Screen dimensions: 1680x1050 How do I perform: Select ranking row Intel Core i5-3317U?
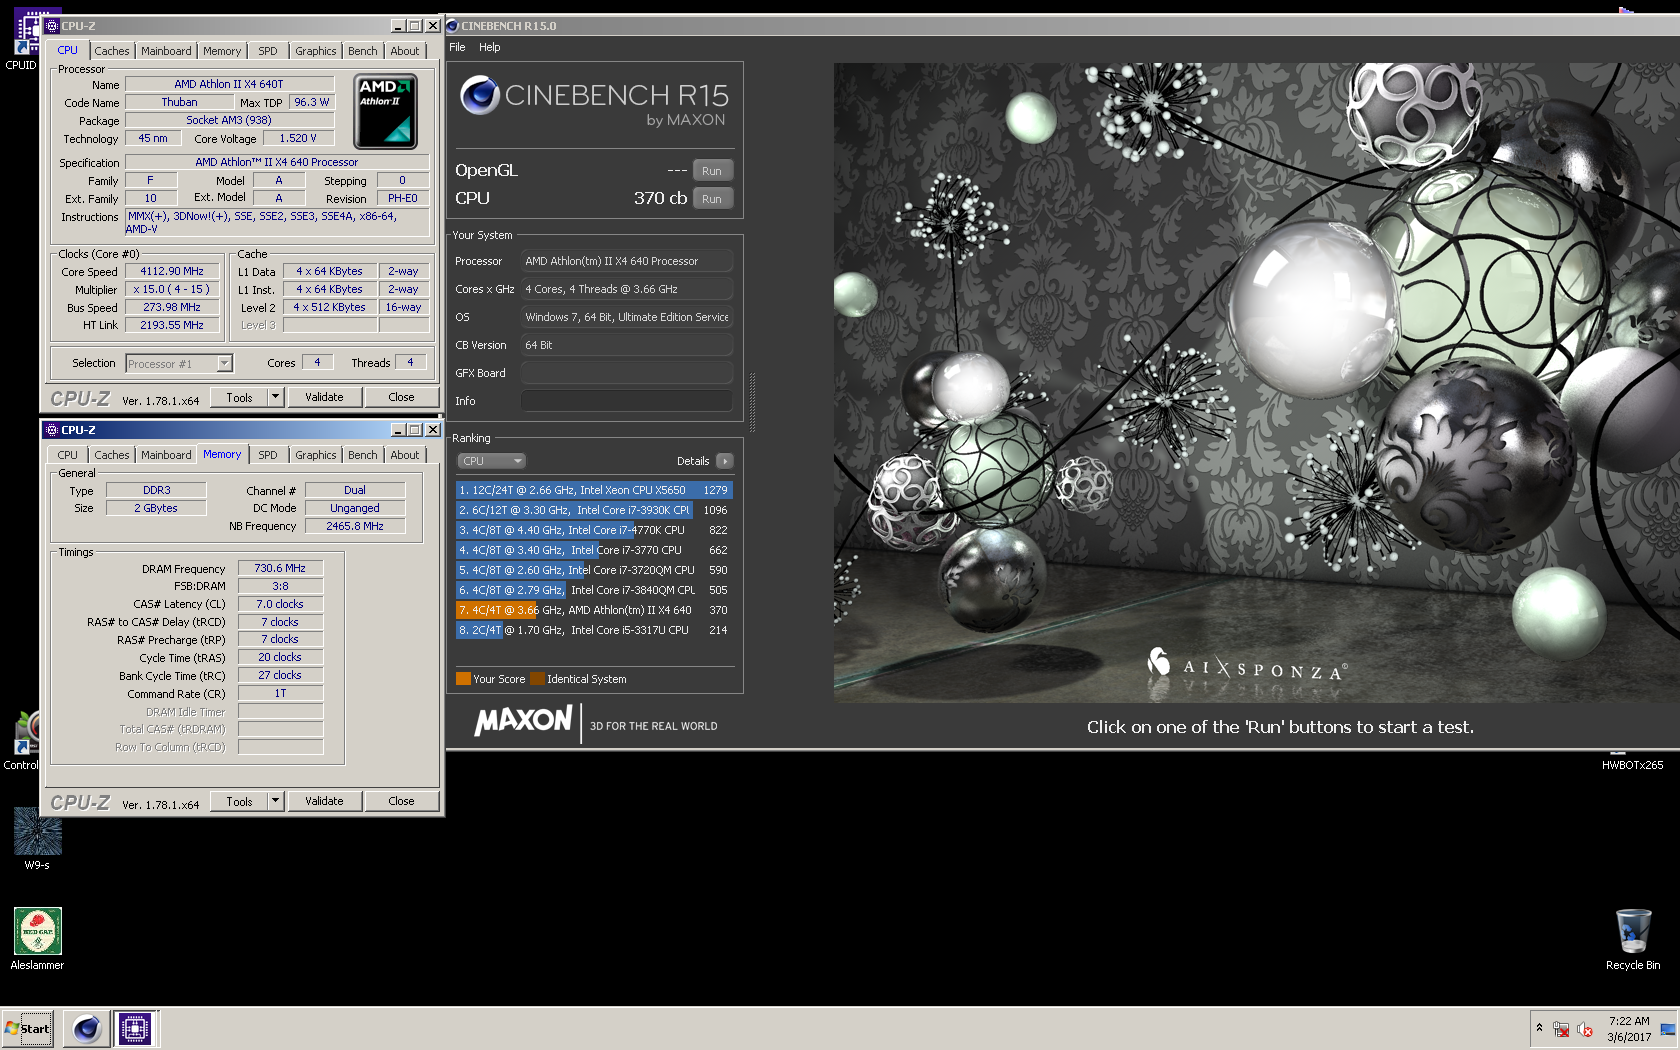tap(594, 630)
